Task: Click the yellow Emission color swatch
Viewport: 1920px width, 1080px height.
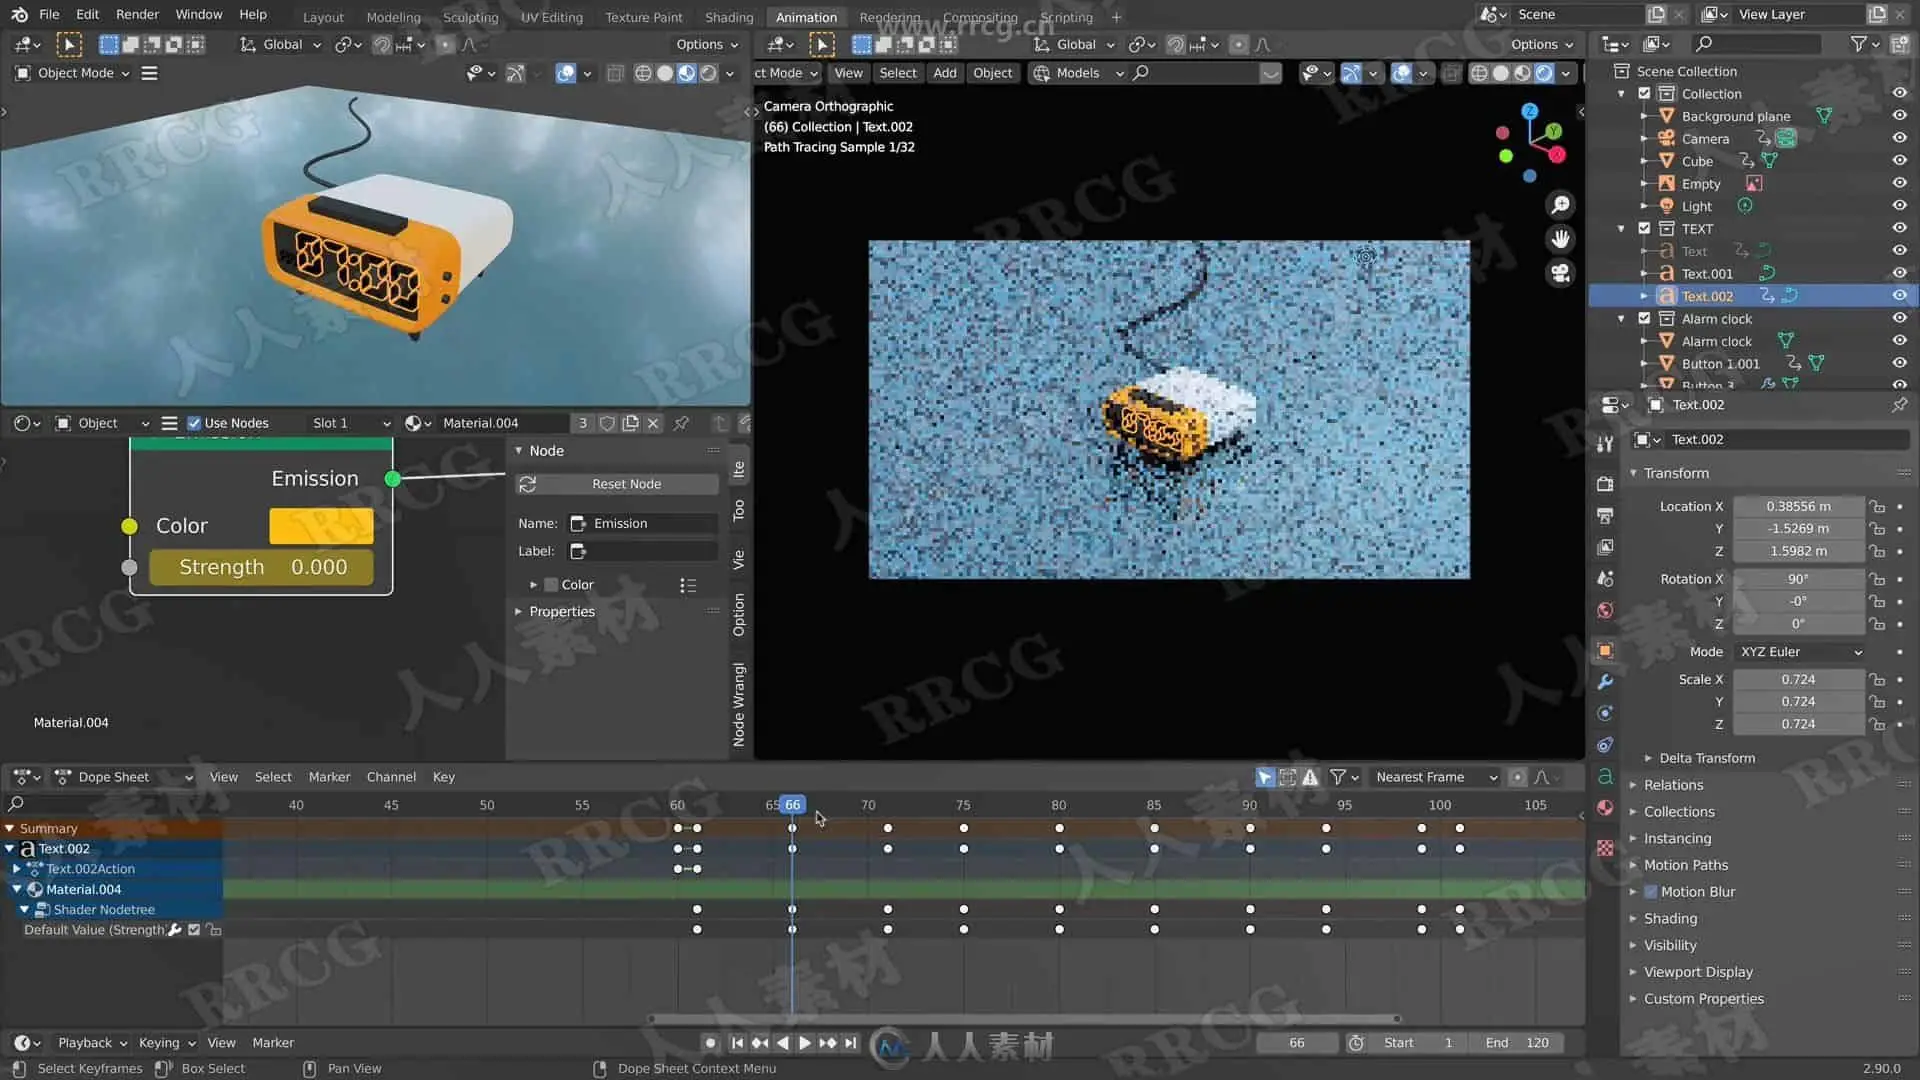Action: click(x=321, y=526)
